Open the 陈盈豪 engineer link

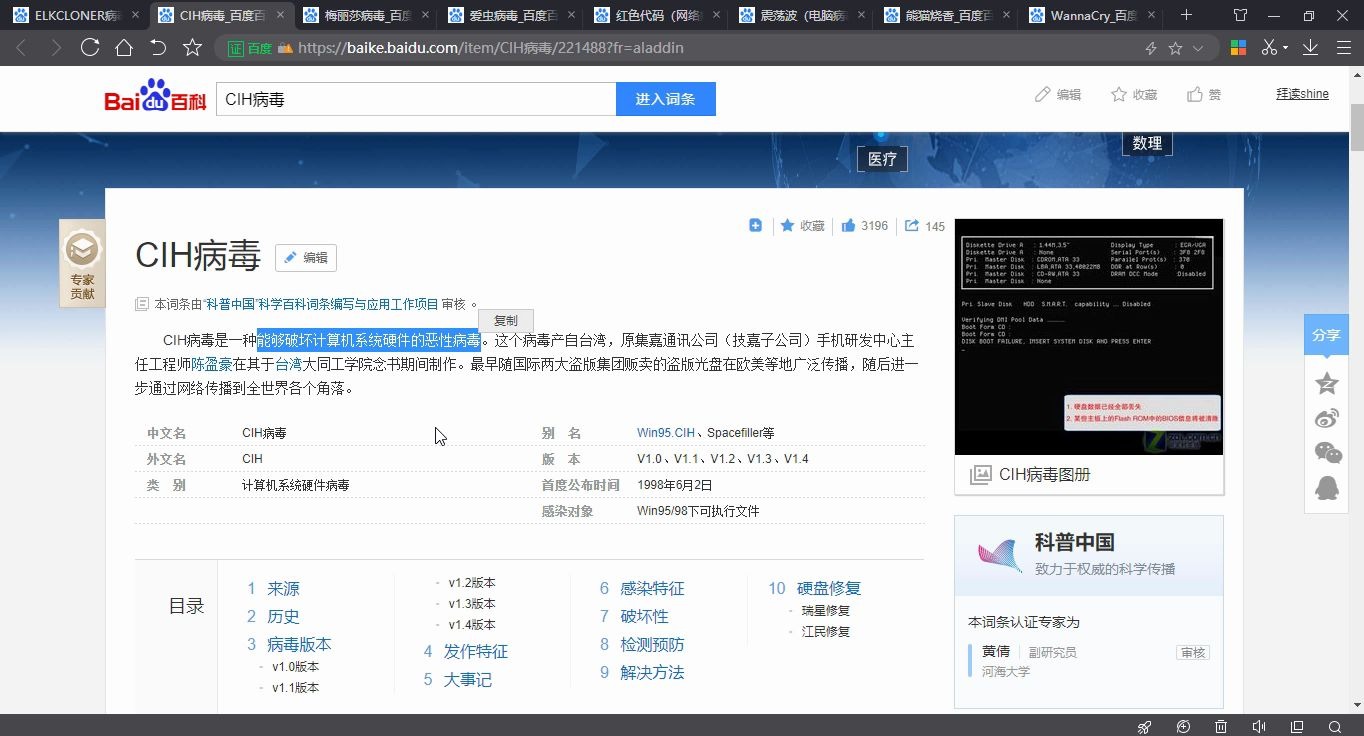(213, 364)
